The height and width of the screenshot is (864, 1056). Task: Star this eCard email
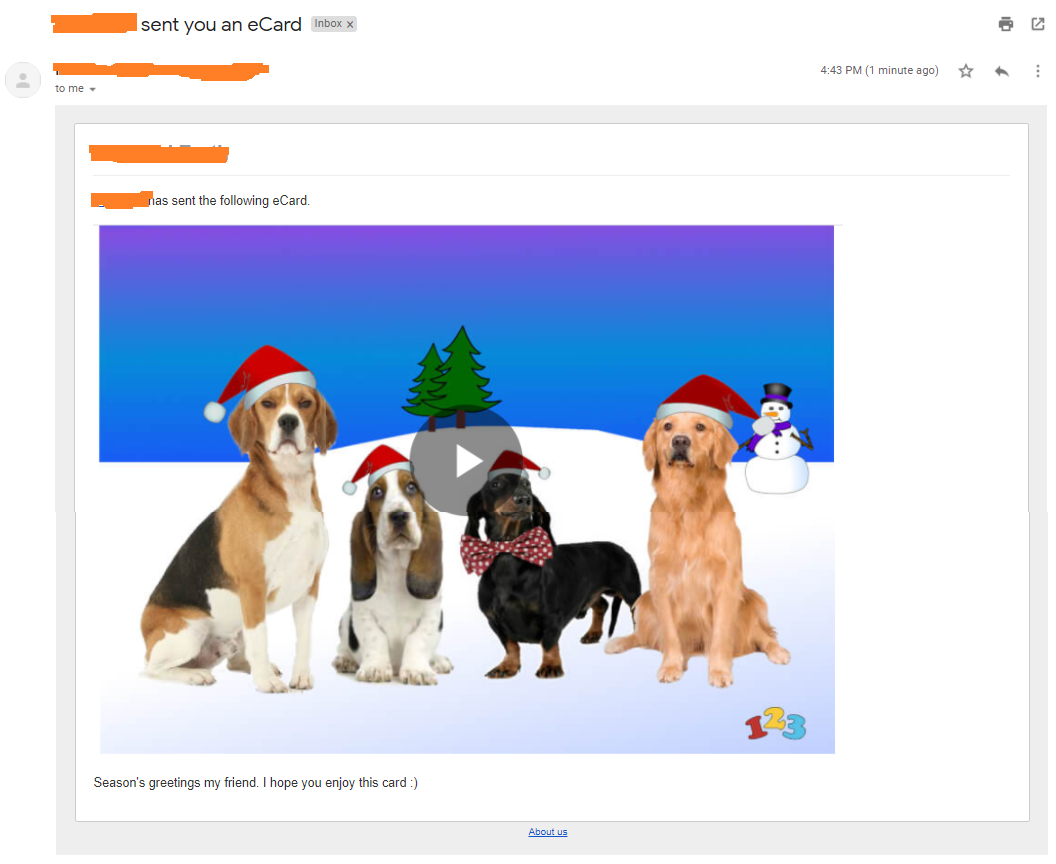point(966,71)
